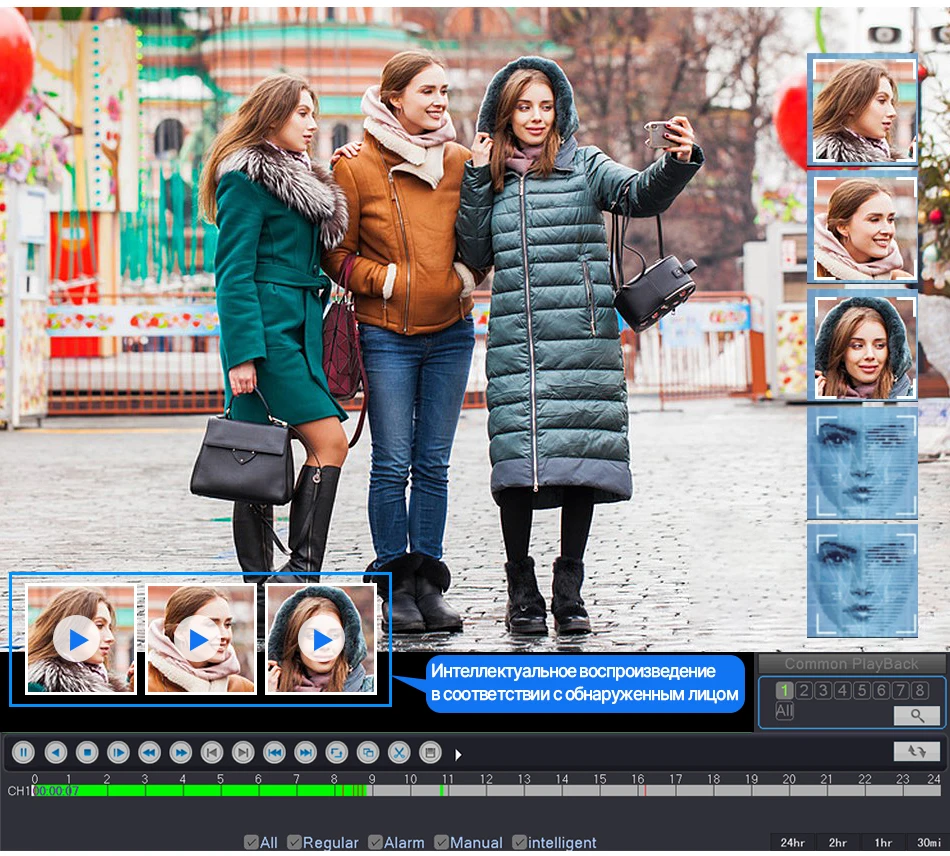This screenshot has height=856, width=950.
Task: Select channel 7 box
Action: click(901, 690)
